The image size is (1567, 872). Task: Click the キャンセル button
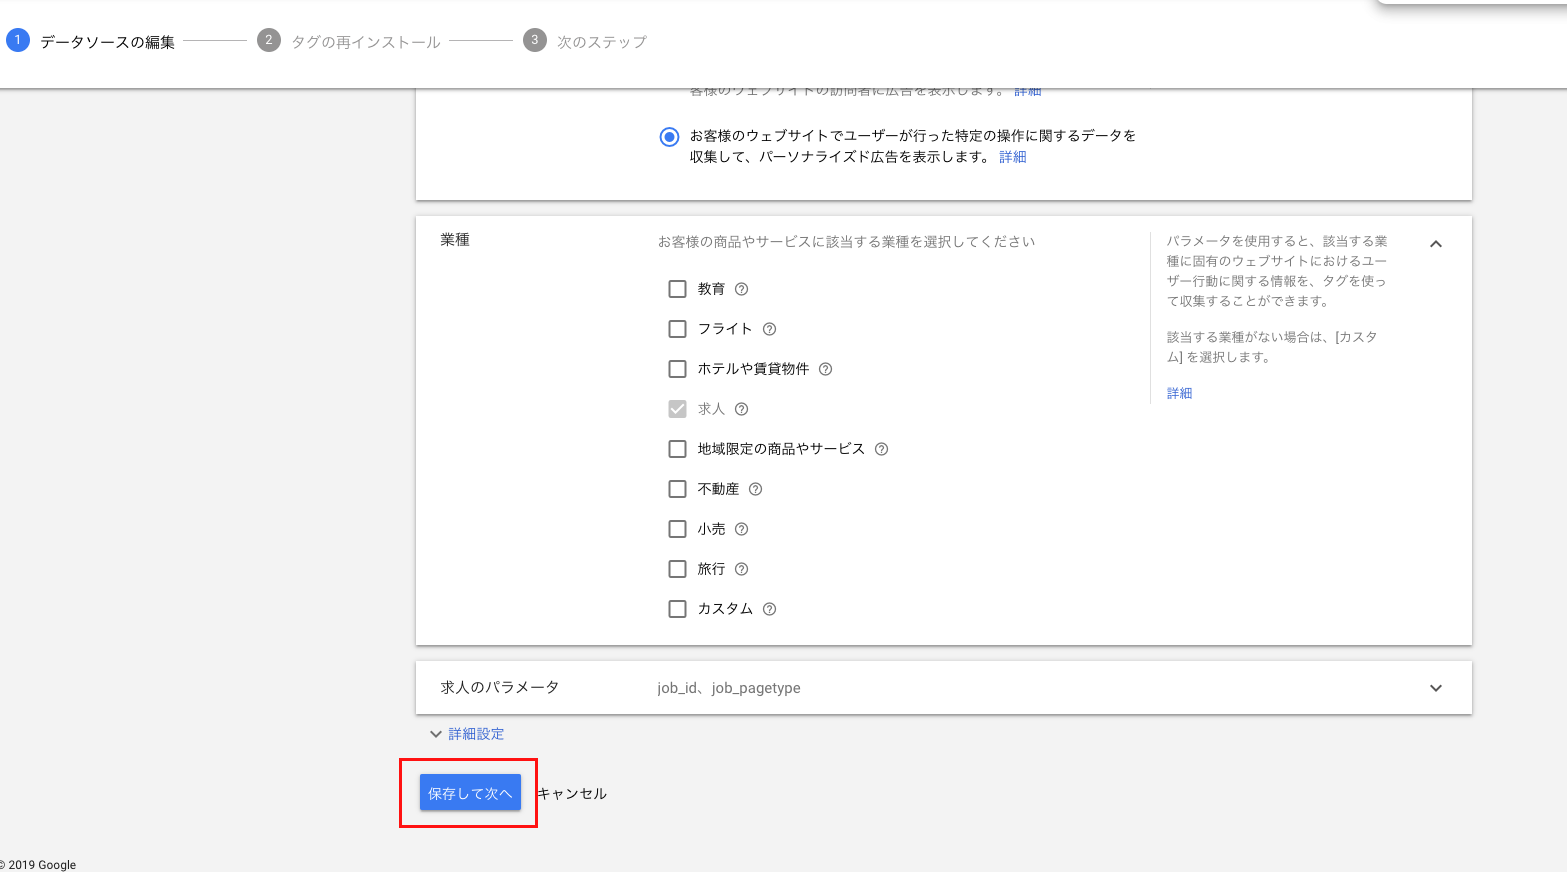[x=572, y=793]
